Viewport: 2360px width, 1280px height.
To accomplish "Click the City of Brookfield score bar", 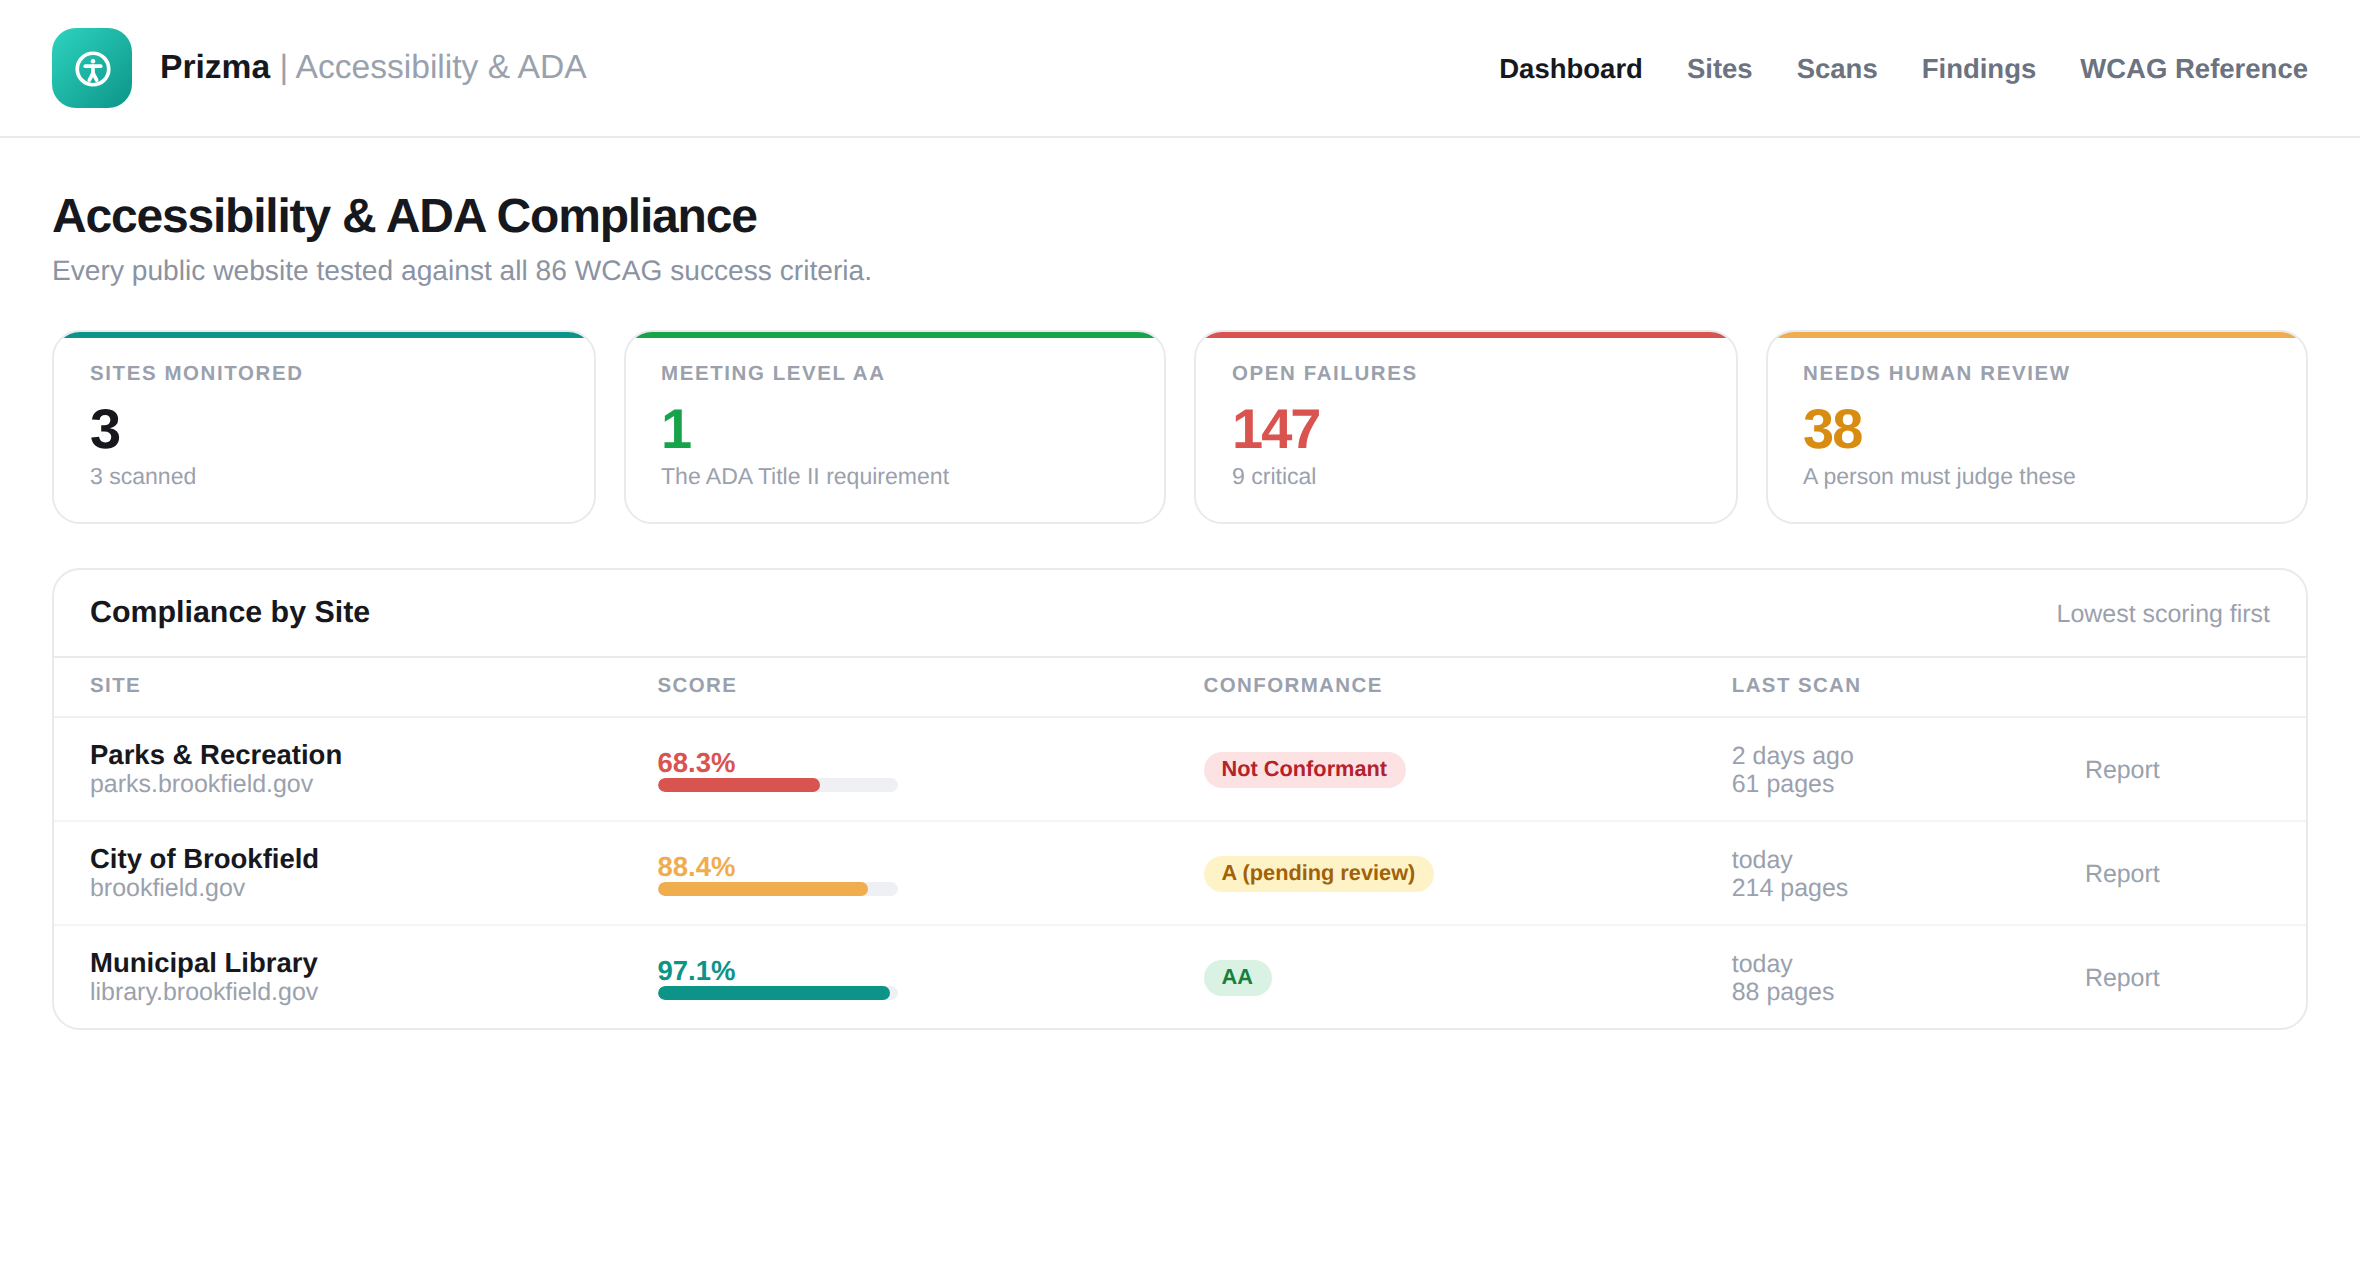I will (x=777, y=889).
